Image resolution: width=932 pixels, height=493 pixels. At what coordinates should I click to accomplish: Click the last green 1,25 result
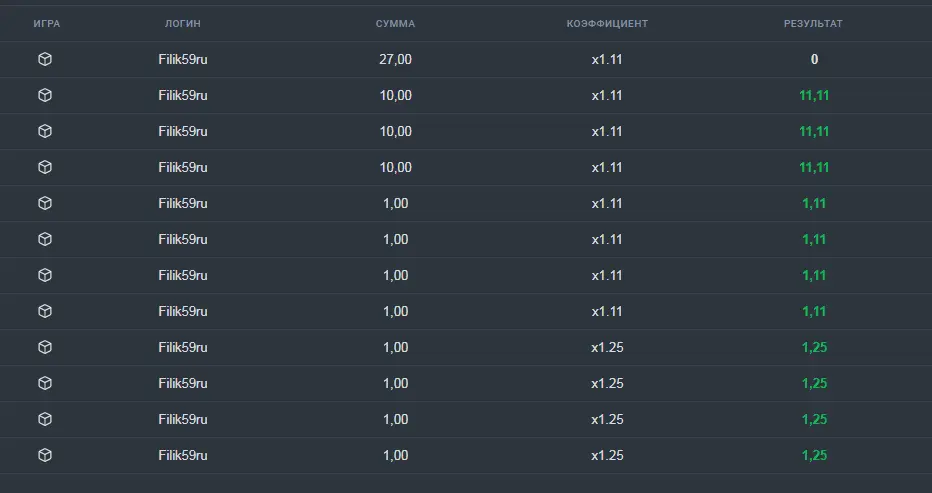point(814,456)
